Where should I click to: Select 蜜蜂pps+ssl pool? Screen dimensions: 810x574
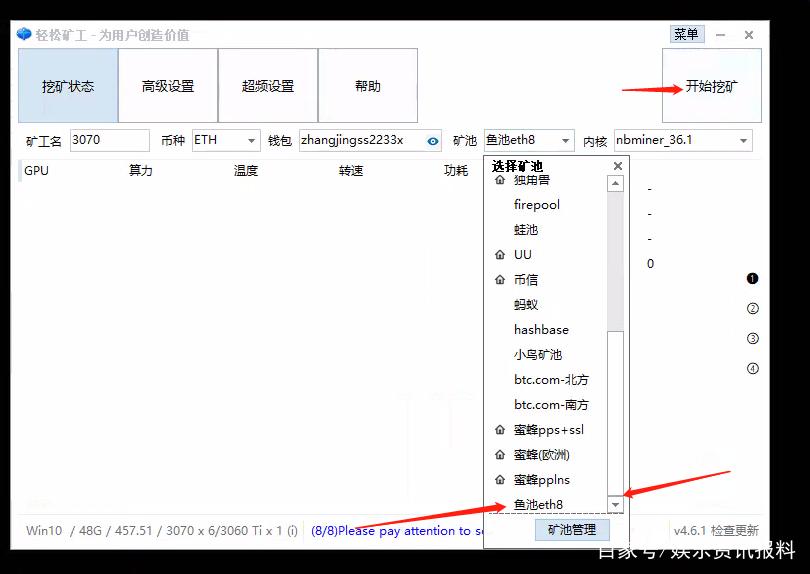(x=548, y=429)
